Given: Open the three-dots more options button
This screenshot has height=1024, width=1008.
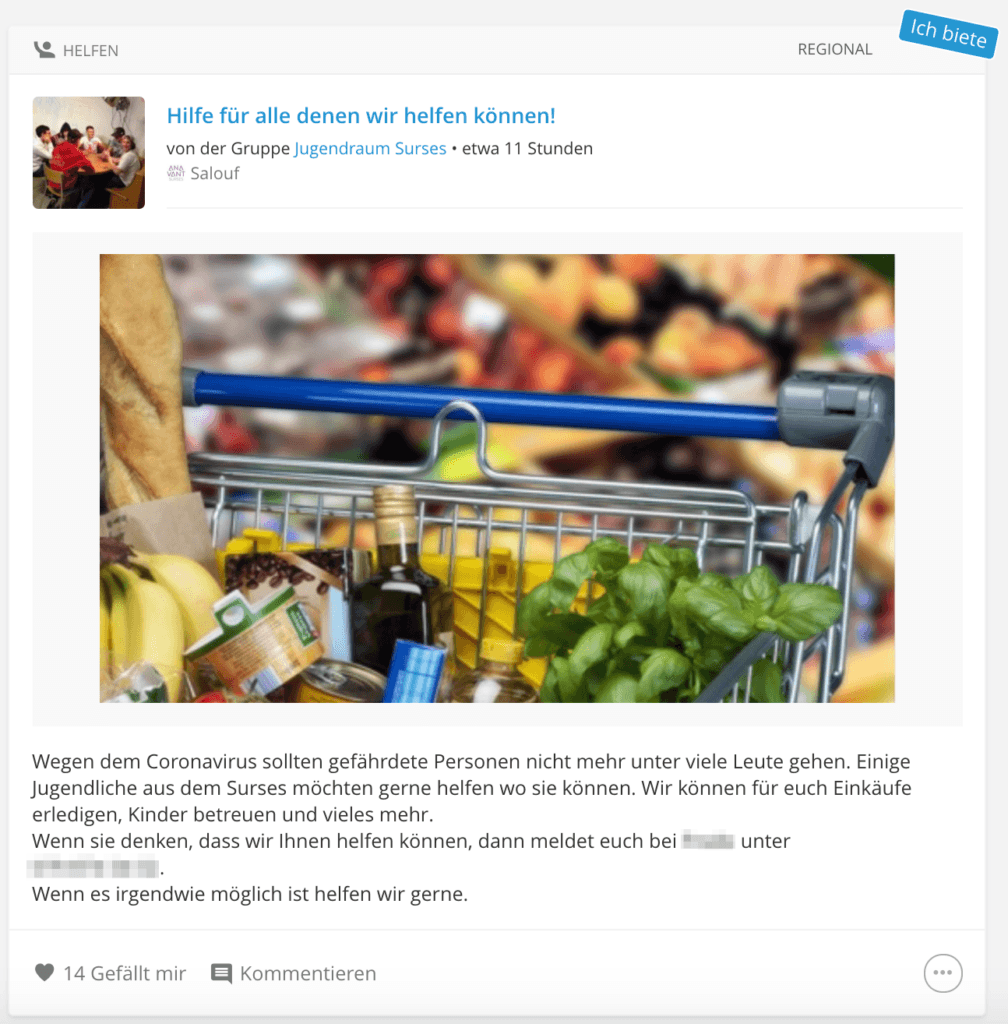Looking at the screenshot, I should pyautogui.click(x=943, y=972).
